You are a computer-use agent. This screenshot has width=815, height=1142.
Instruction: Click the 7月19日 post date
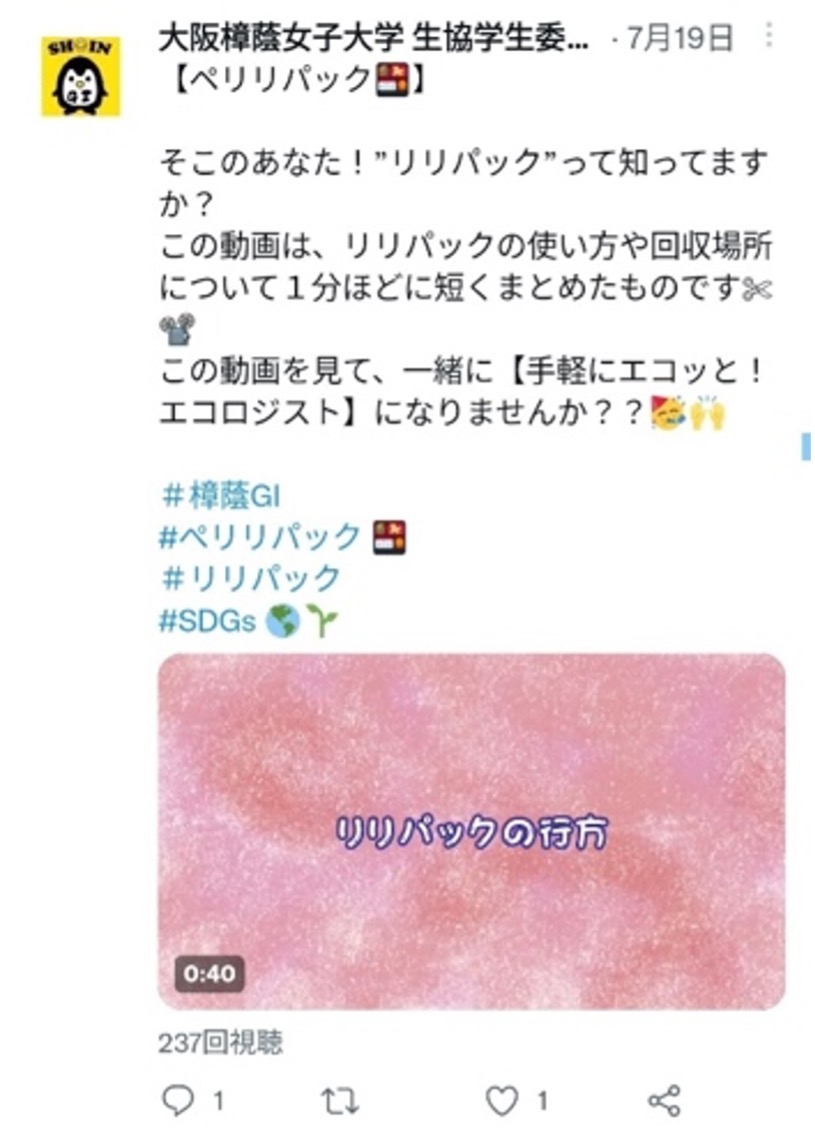[680, 38]
